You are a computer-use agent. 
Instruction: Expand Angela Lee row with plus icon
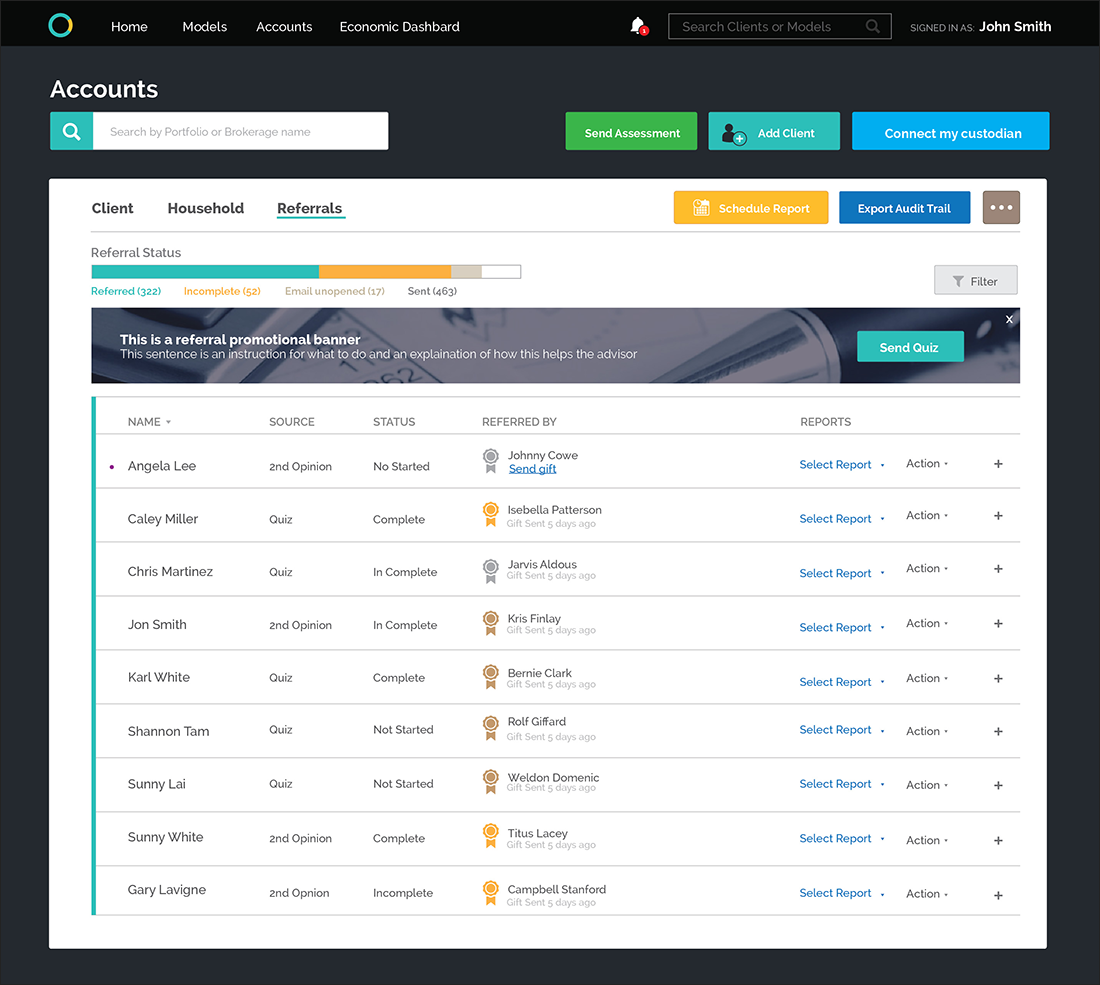tap(998, 464)
